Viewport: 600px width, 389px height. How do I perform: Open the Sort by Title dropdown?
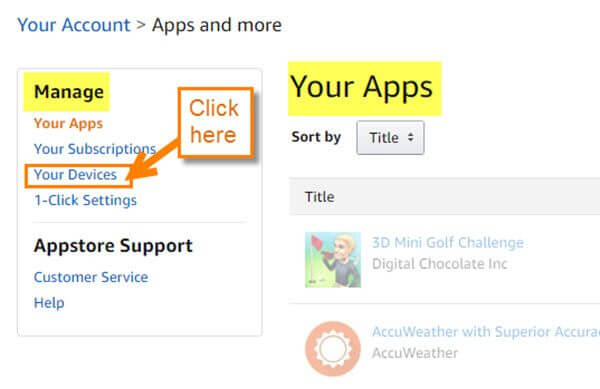coord(390,138)
